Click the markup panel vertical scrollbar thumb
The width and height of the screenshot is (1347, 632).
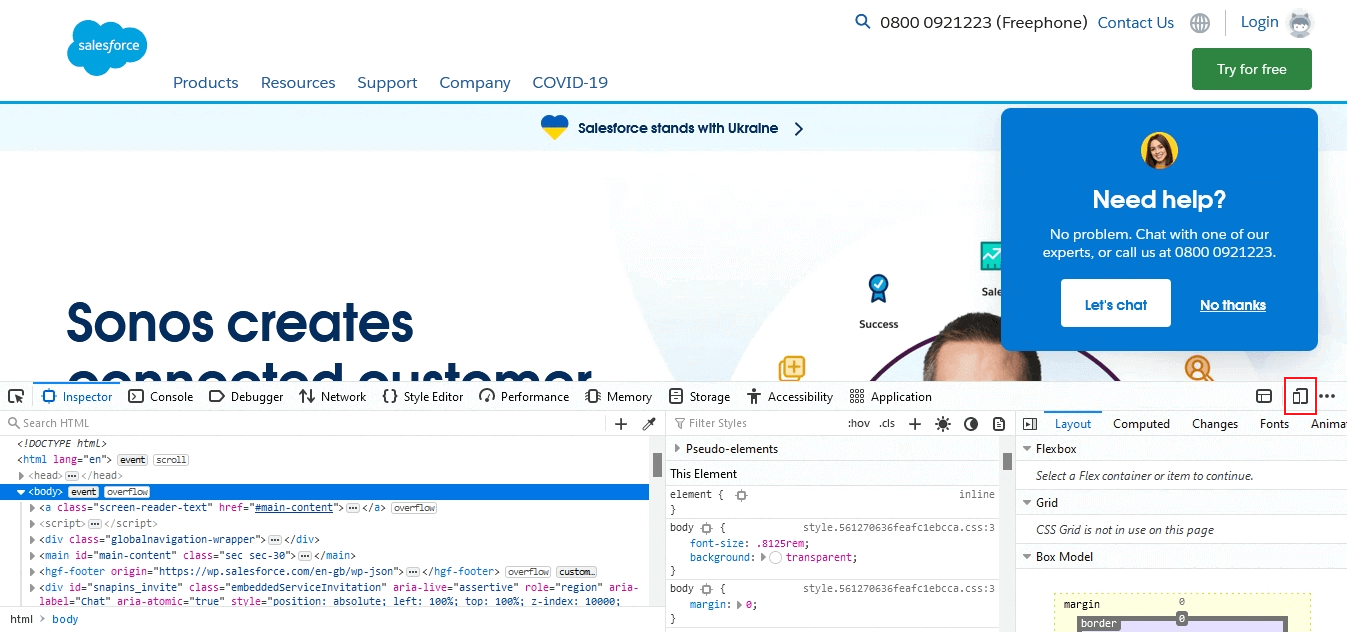pos(658,464)
